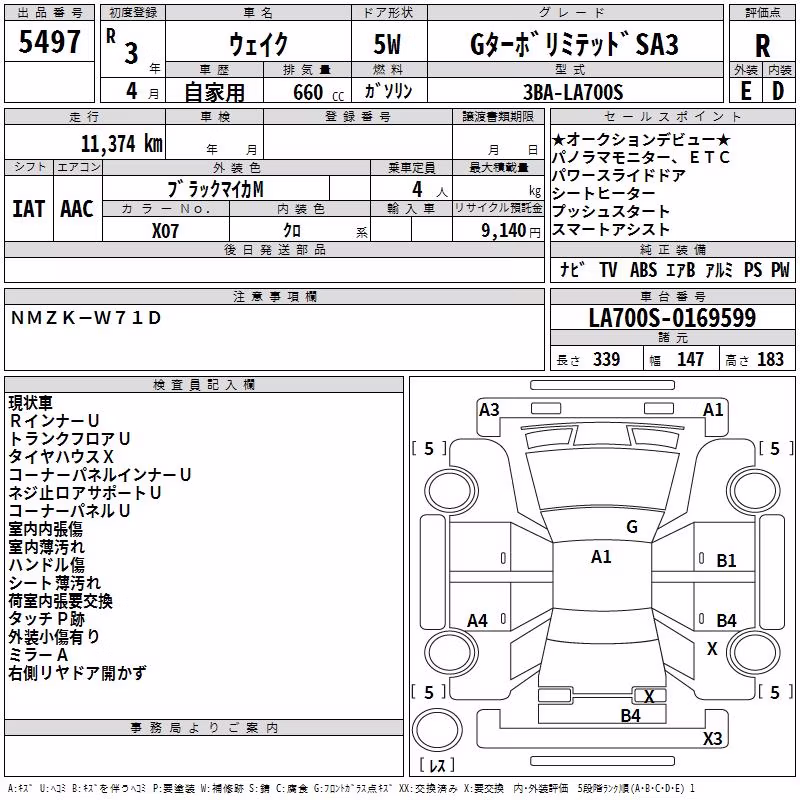Select note 荷室内張要交換
Viewport: 800px width, 800px height.
coord(61,601)
